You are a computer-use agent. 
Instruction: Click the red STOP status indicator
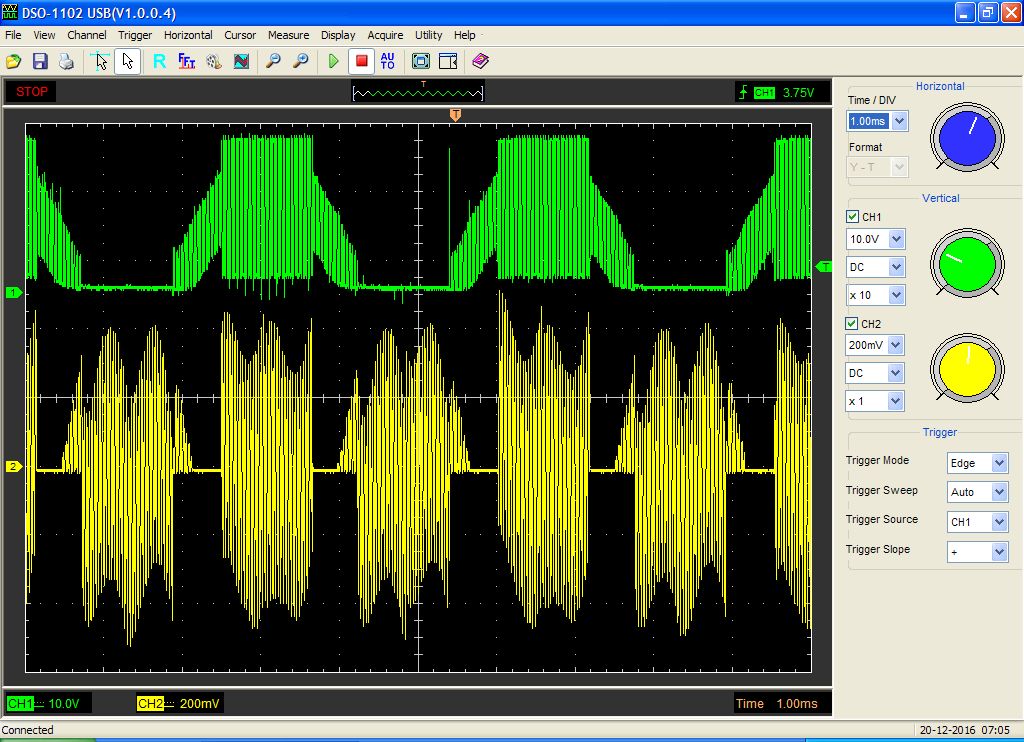pos(31,91)
